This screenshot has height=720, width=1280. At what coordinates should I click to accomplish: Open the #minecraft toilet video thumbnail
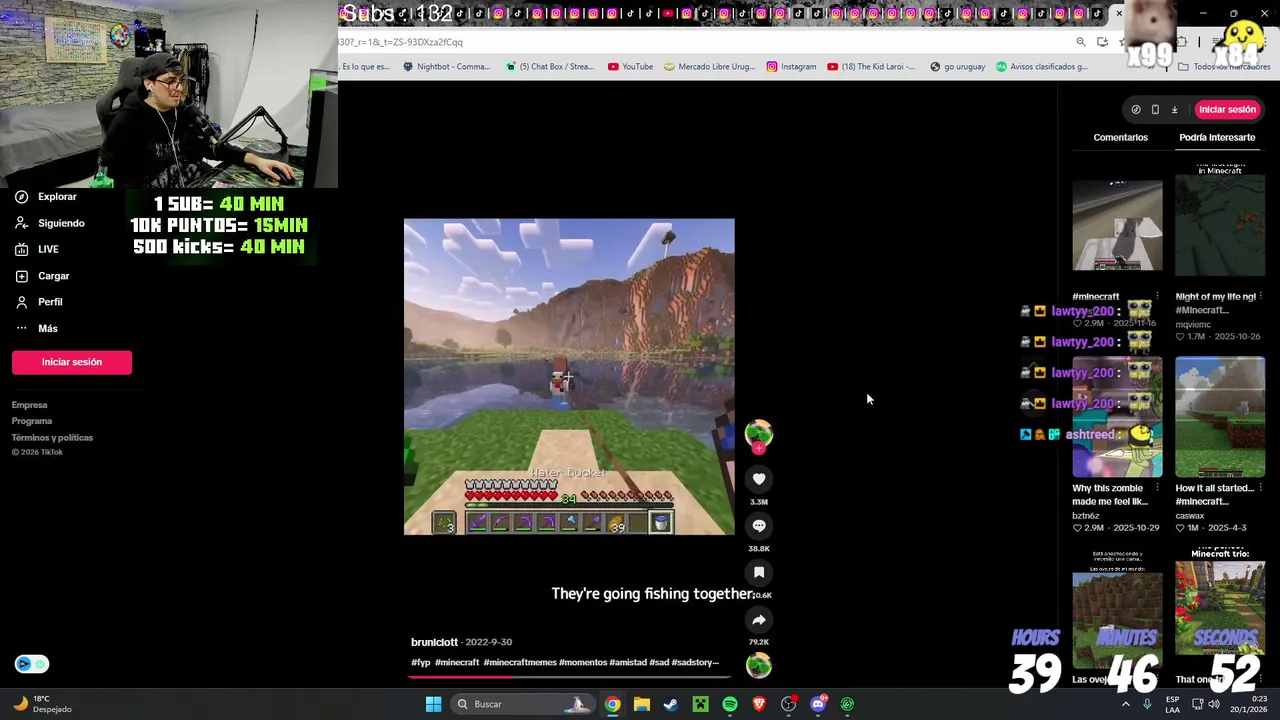point(1117,226)
